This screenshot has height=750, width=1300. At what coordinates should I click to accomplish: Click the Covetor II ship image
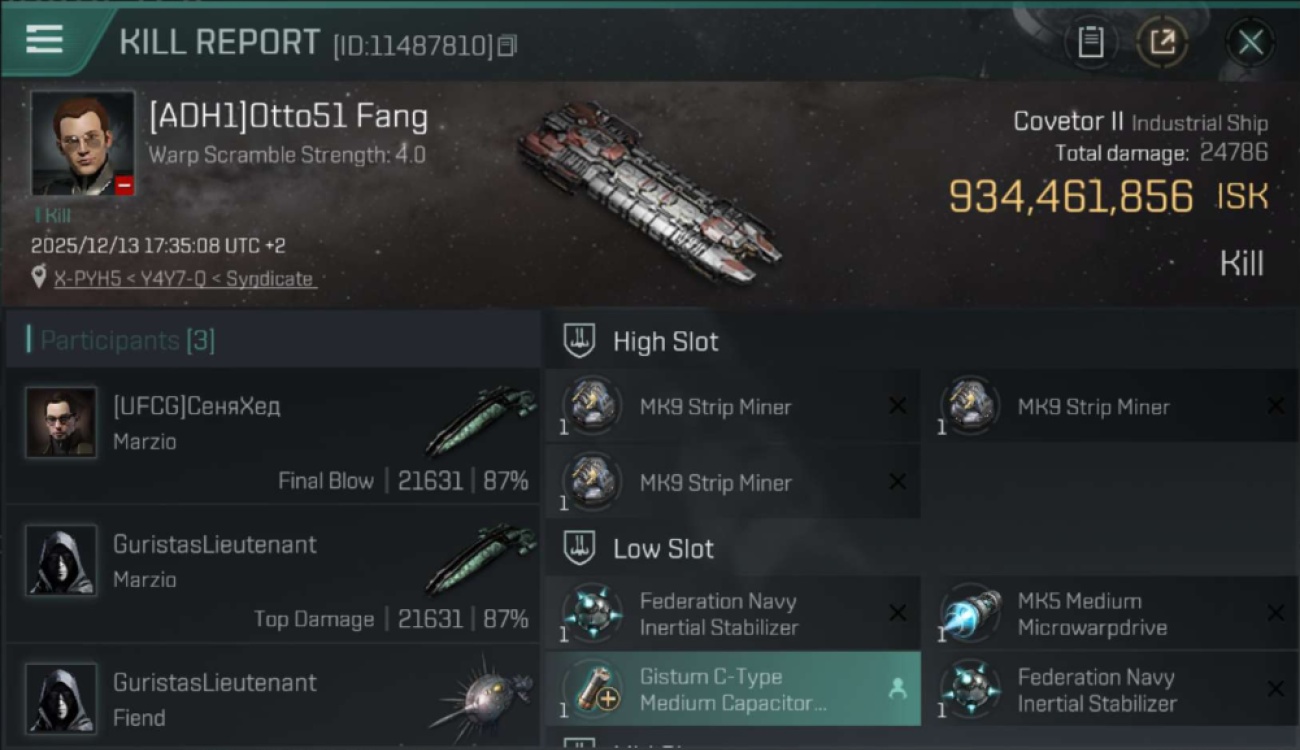(x=650, y=190)
